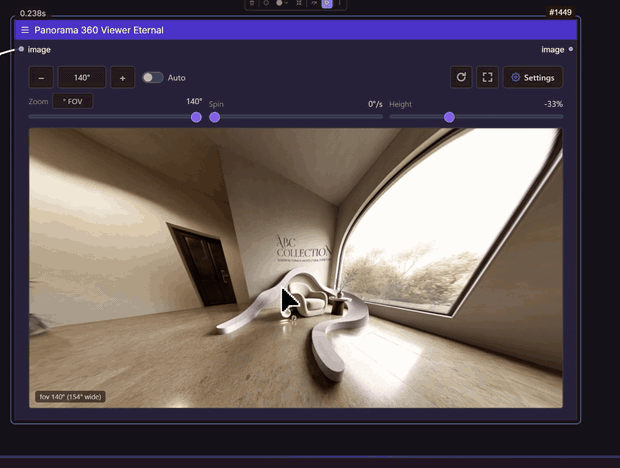The width and height of the screenshot is (620, 468).
Task: Click the panorama preview image
Action: 296,268
